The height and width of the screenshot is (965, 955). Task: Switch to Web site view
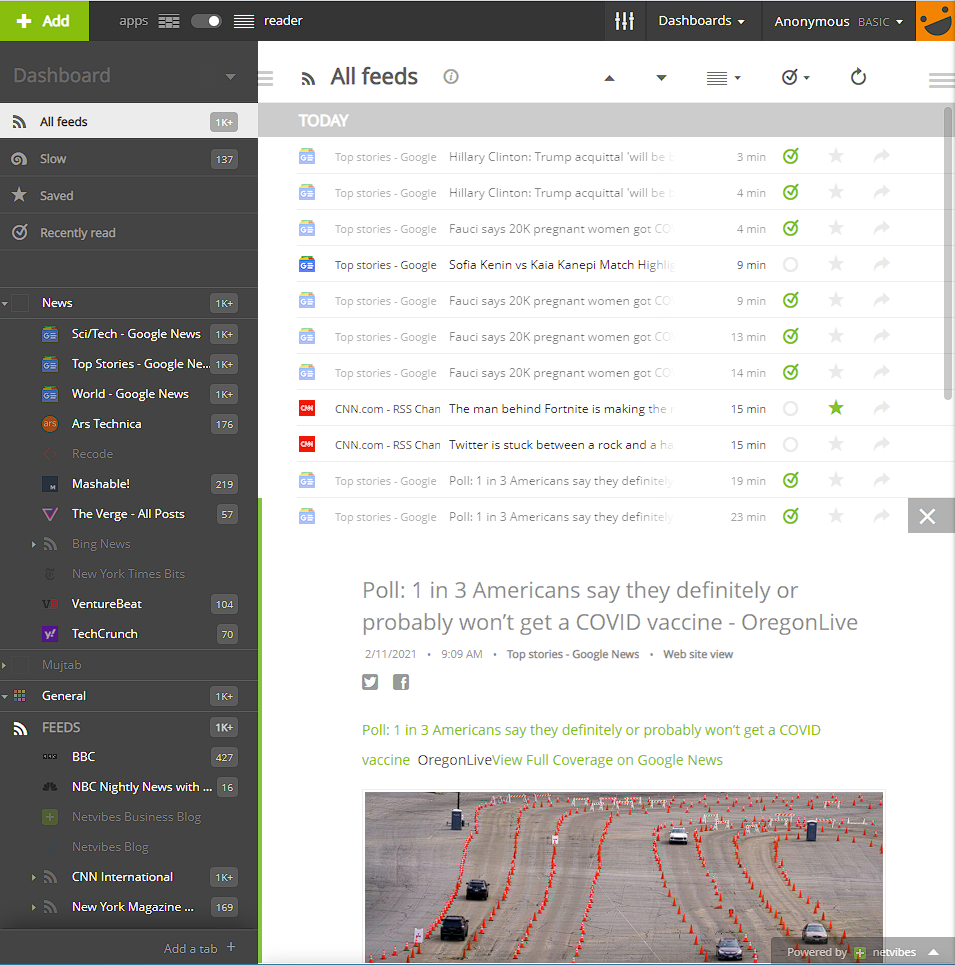(x=698, y=654)
